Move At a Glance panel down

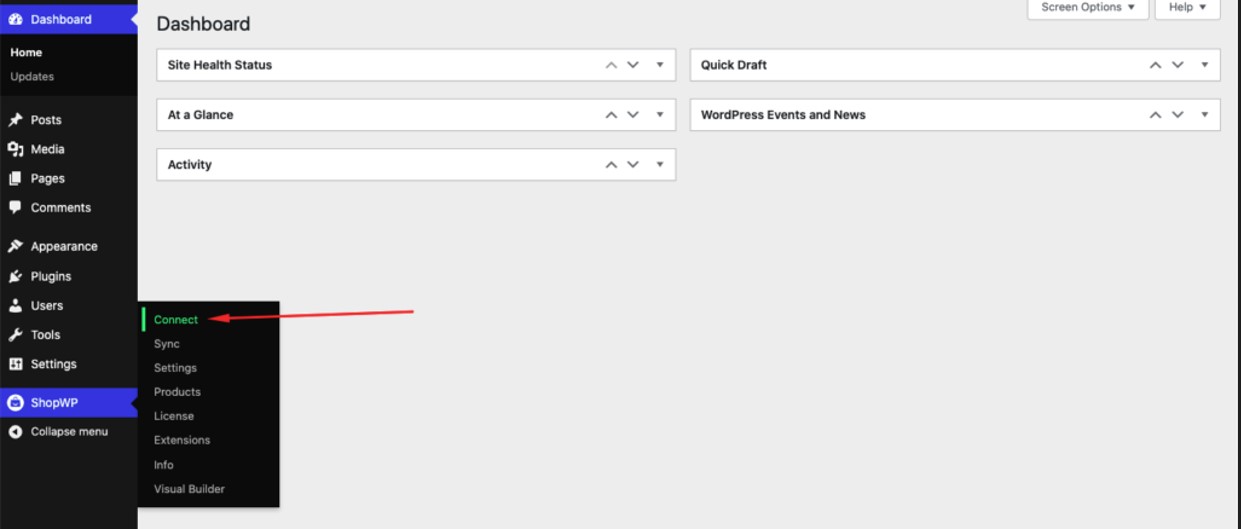(633, 115)
